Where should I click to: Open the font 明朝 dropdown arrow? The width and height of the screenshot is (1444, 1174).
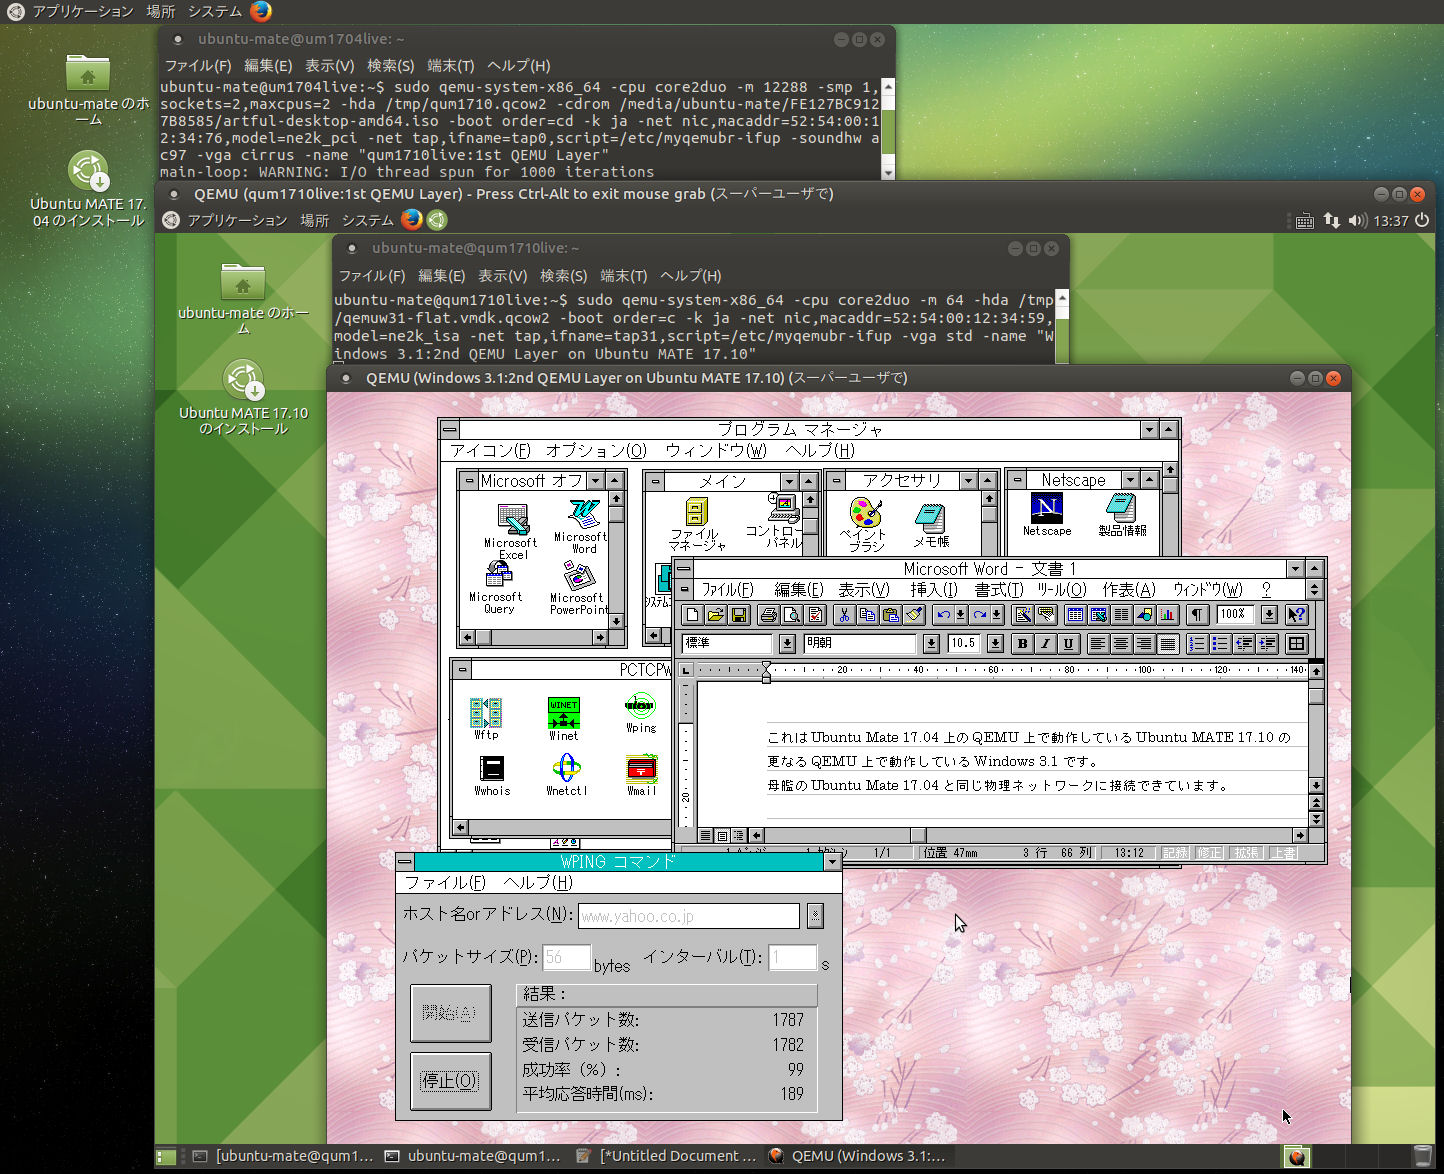931,643
